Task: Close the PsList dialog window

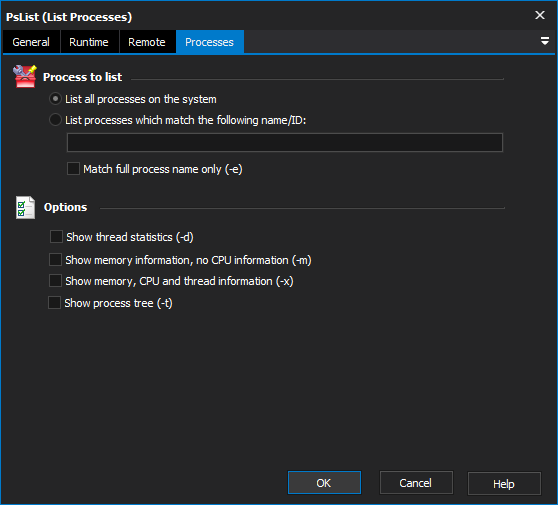Action: [540, 15]
